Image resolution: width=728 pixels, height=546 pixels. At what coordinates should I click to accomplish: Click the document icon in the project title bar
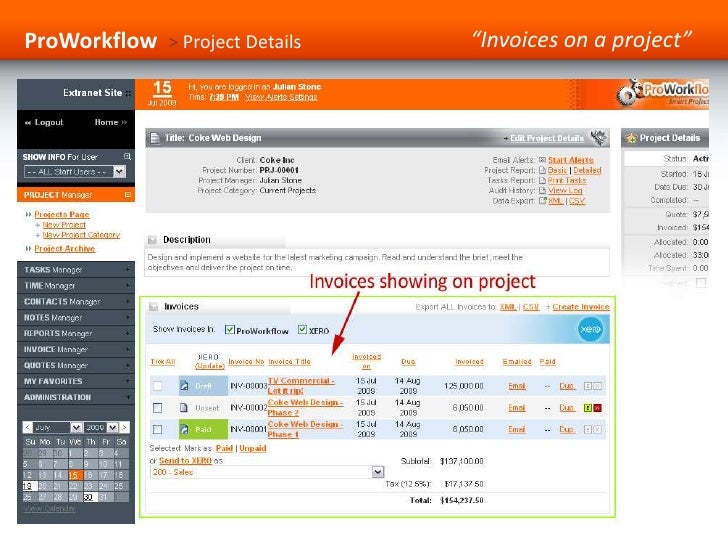155,138
